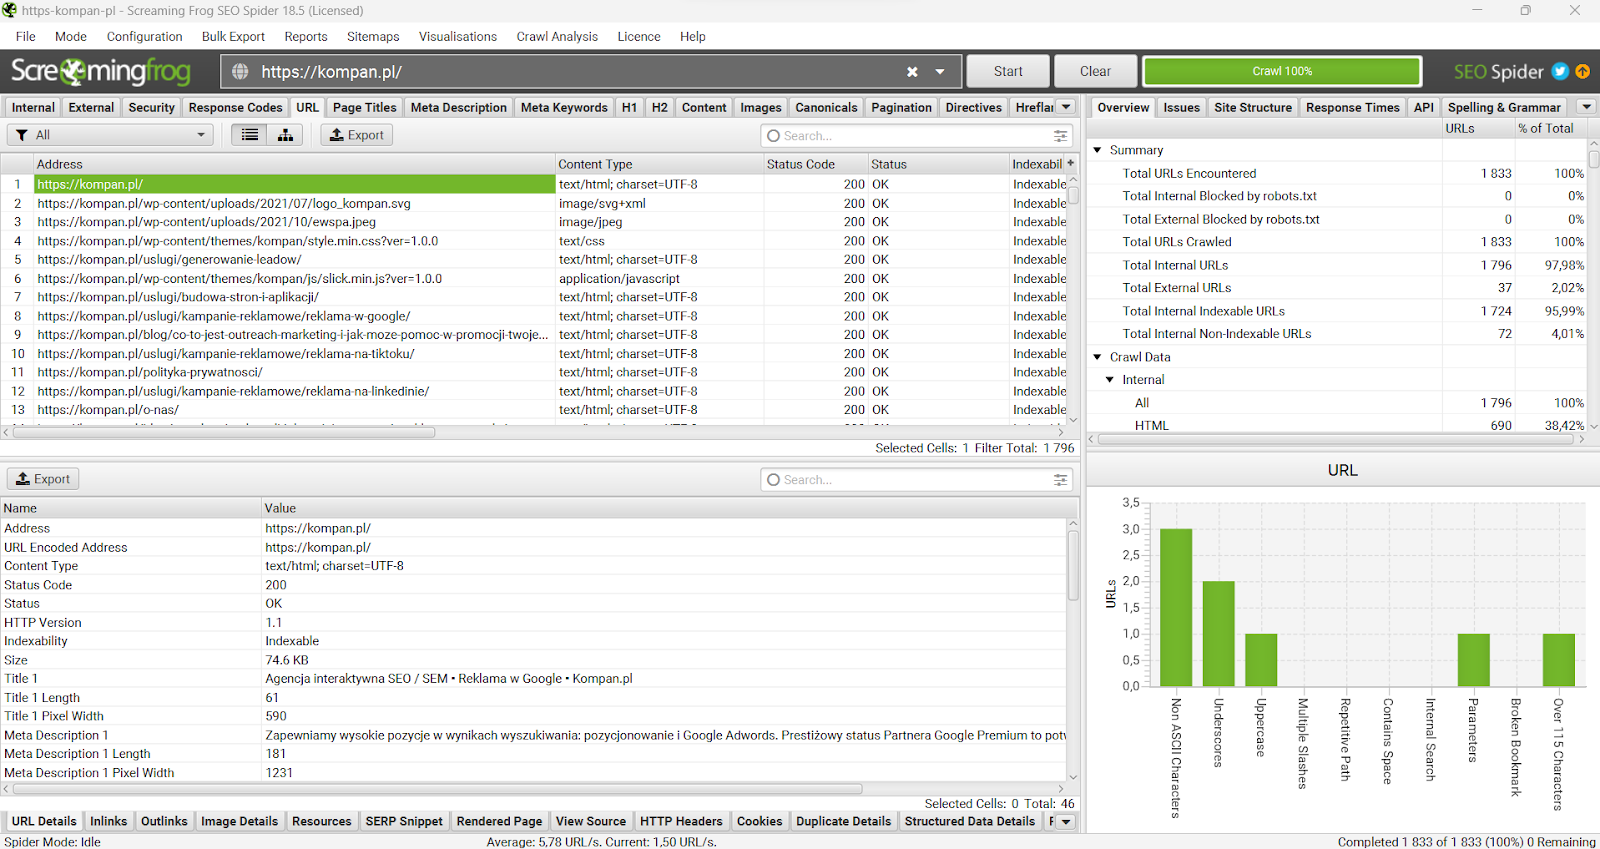The height and width of the screenshot is (849, 1600).
Task: Click the Export button in the top pane
Action: [357, 135]
